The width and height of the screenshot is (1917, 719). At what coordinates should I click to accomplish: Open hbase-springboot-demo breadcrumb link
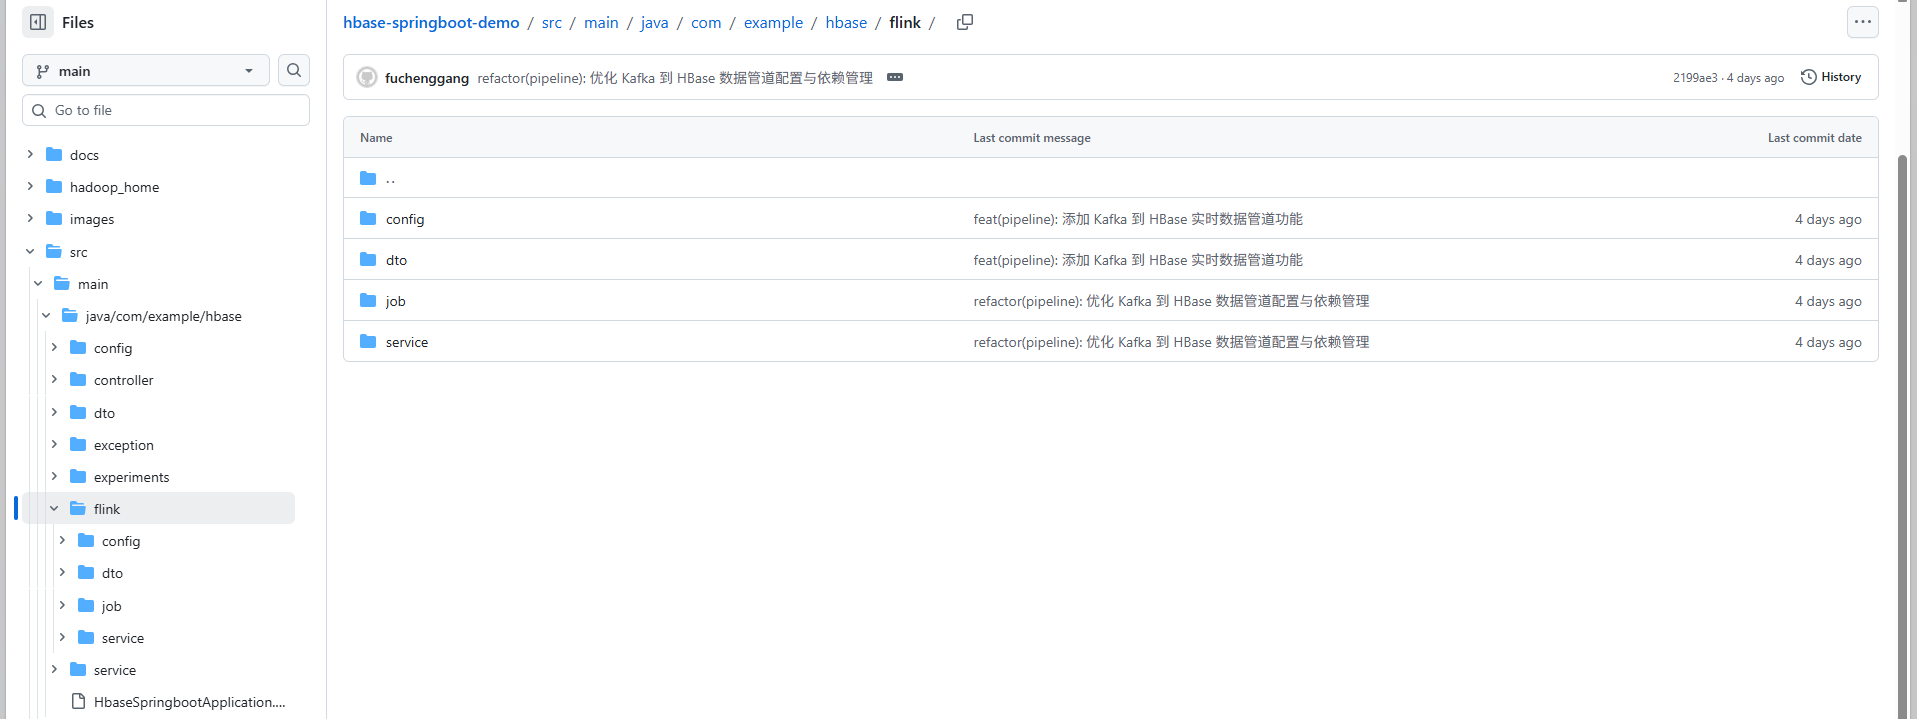click(431, 22)
